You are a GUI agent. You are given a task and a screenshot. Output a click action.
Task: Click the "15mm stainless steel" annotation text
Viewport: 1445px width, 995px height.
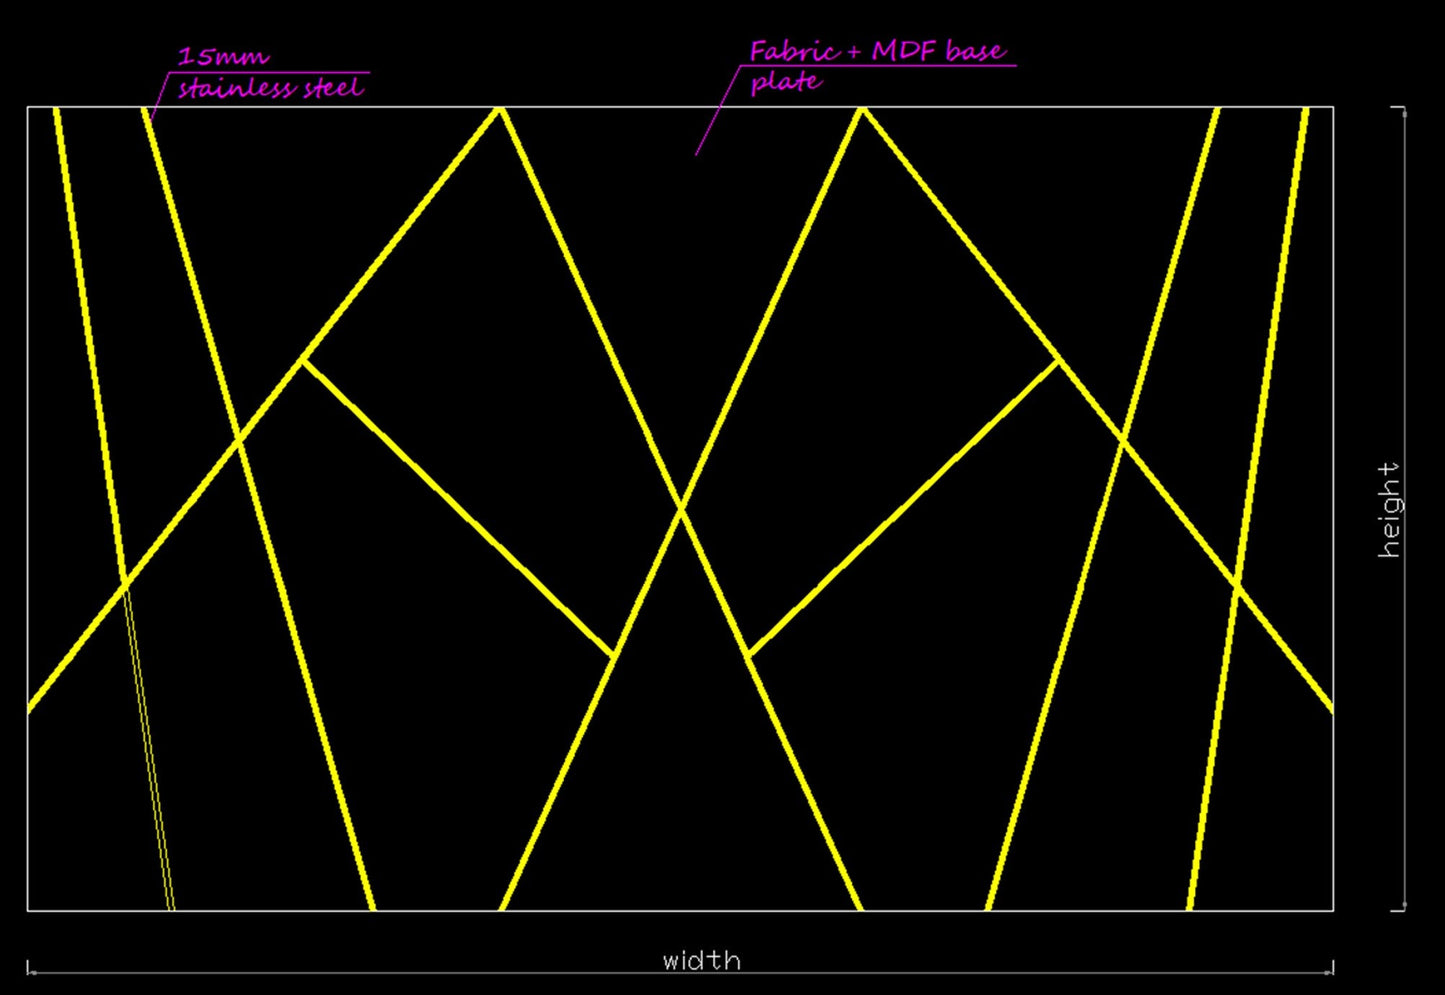point(270,73)
